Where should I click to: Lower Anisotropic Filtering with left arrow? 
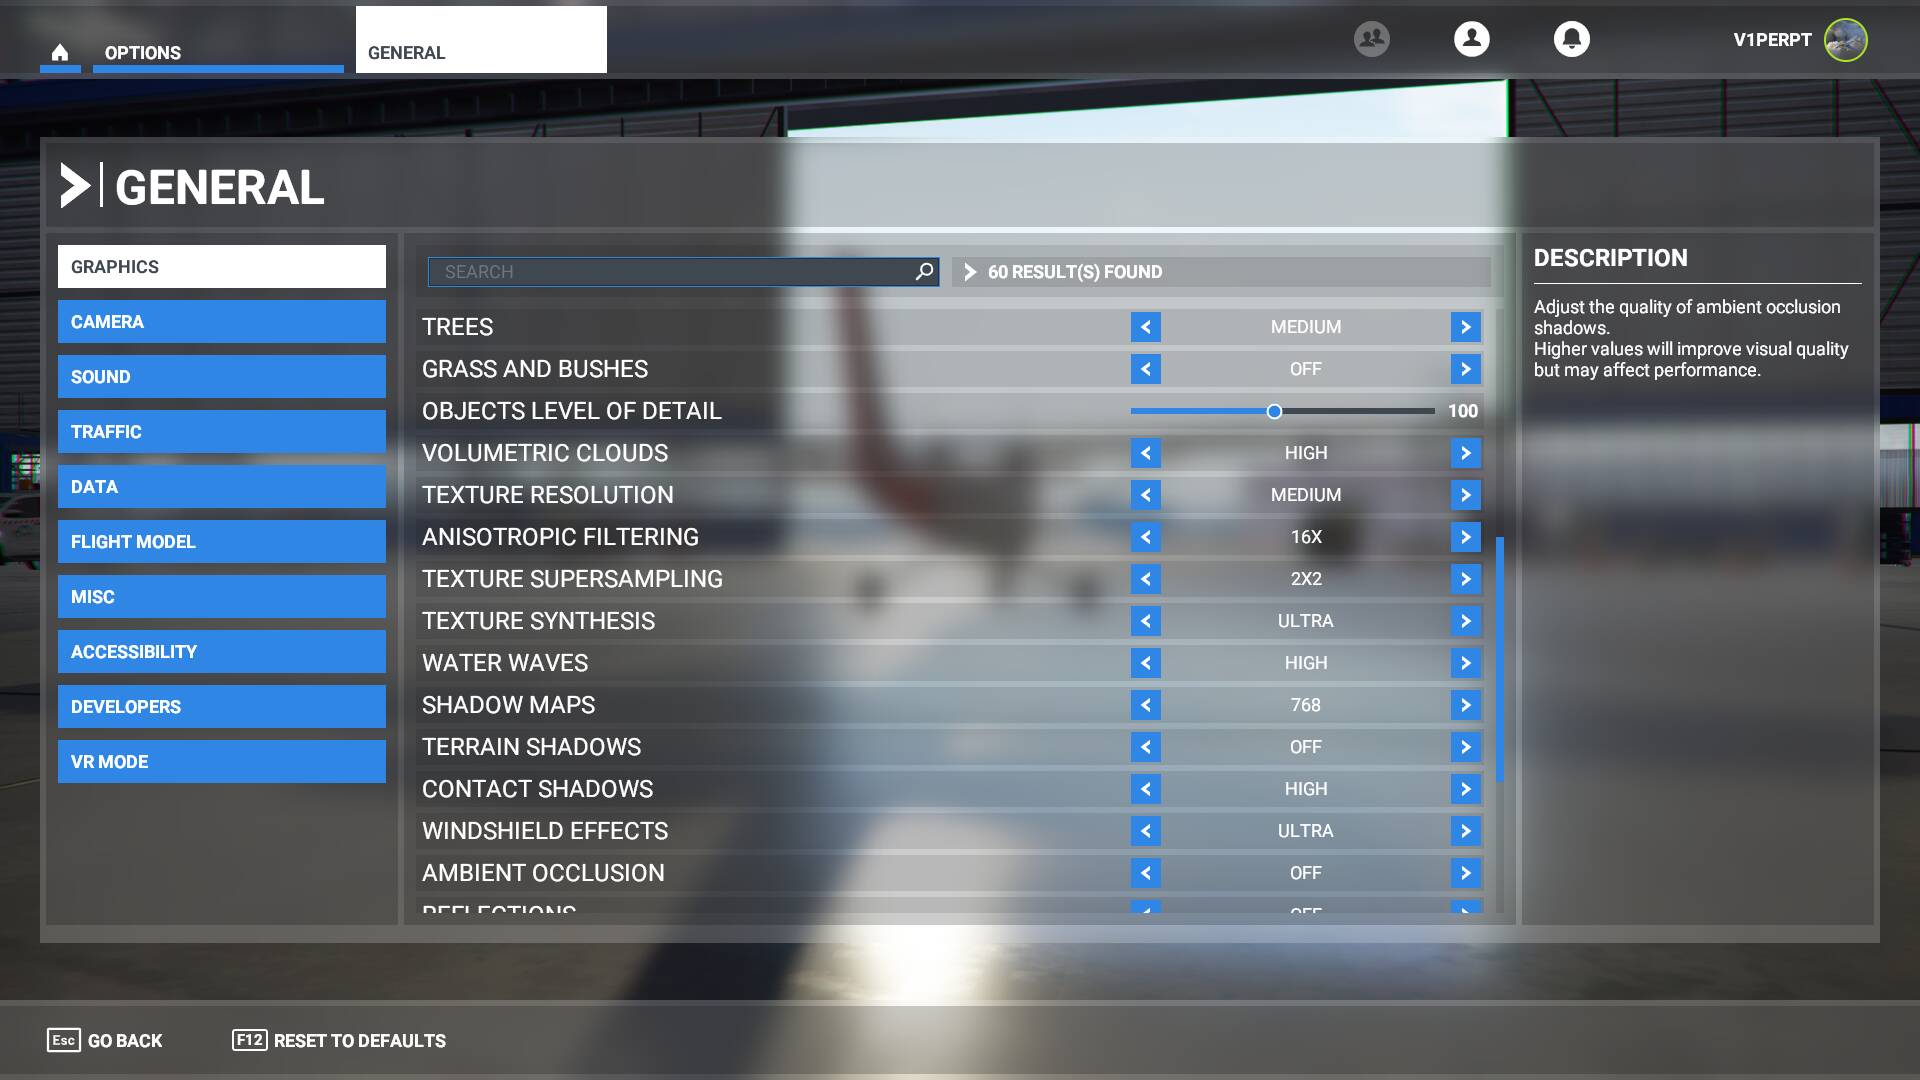(1146, 537)
